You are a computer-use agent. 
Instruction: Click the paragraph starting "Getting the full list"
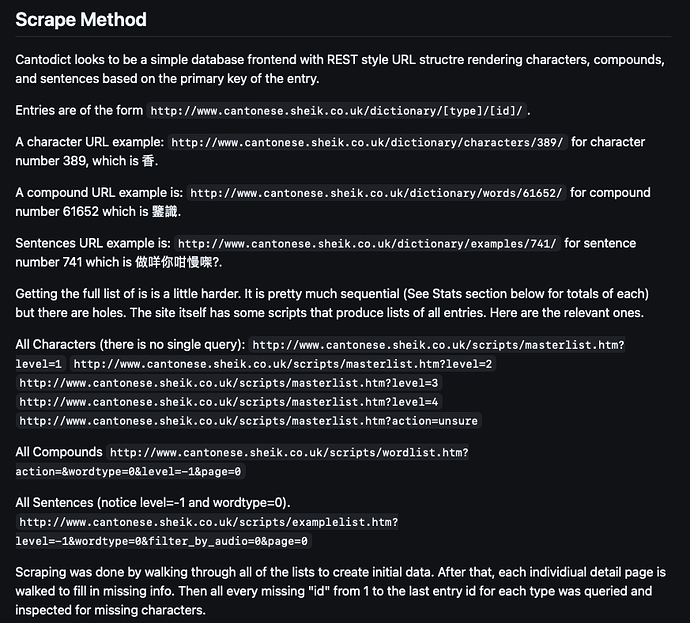click(x=330, y=303)
